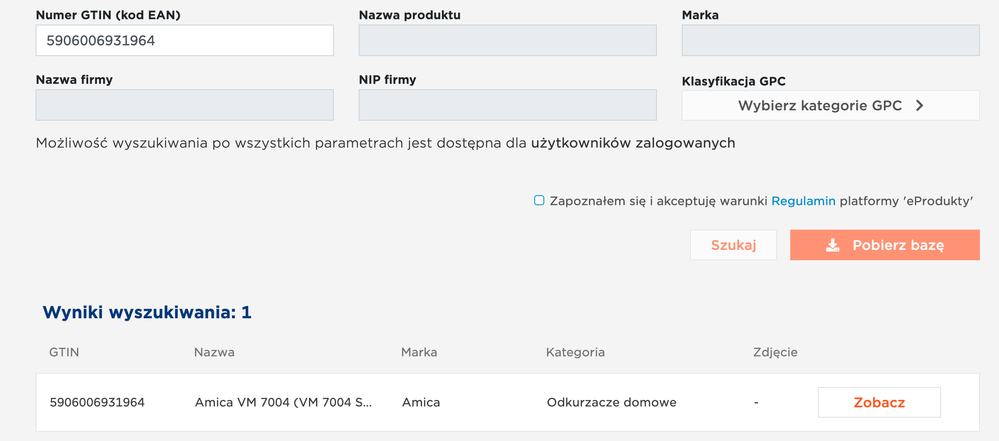Click the Marka column header in results
Image resolution: width=999 pixels, height=441 pixels.
coord(419,352)
